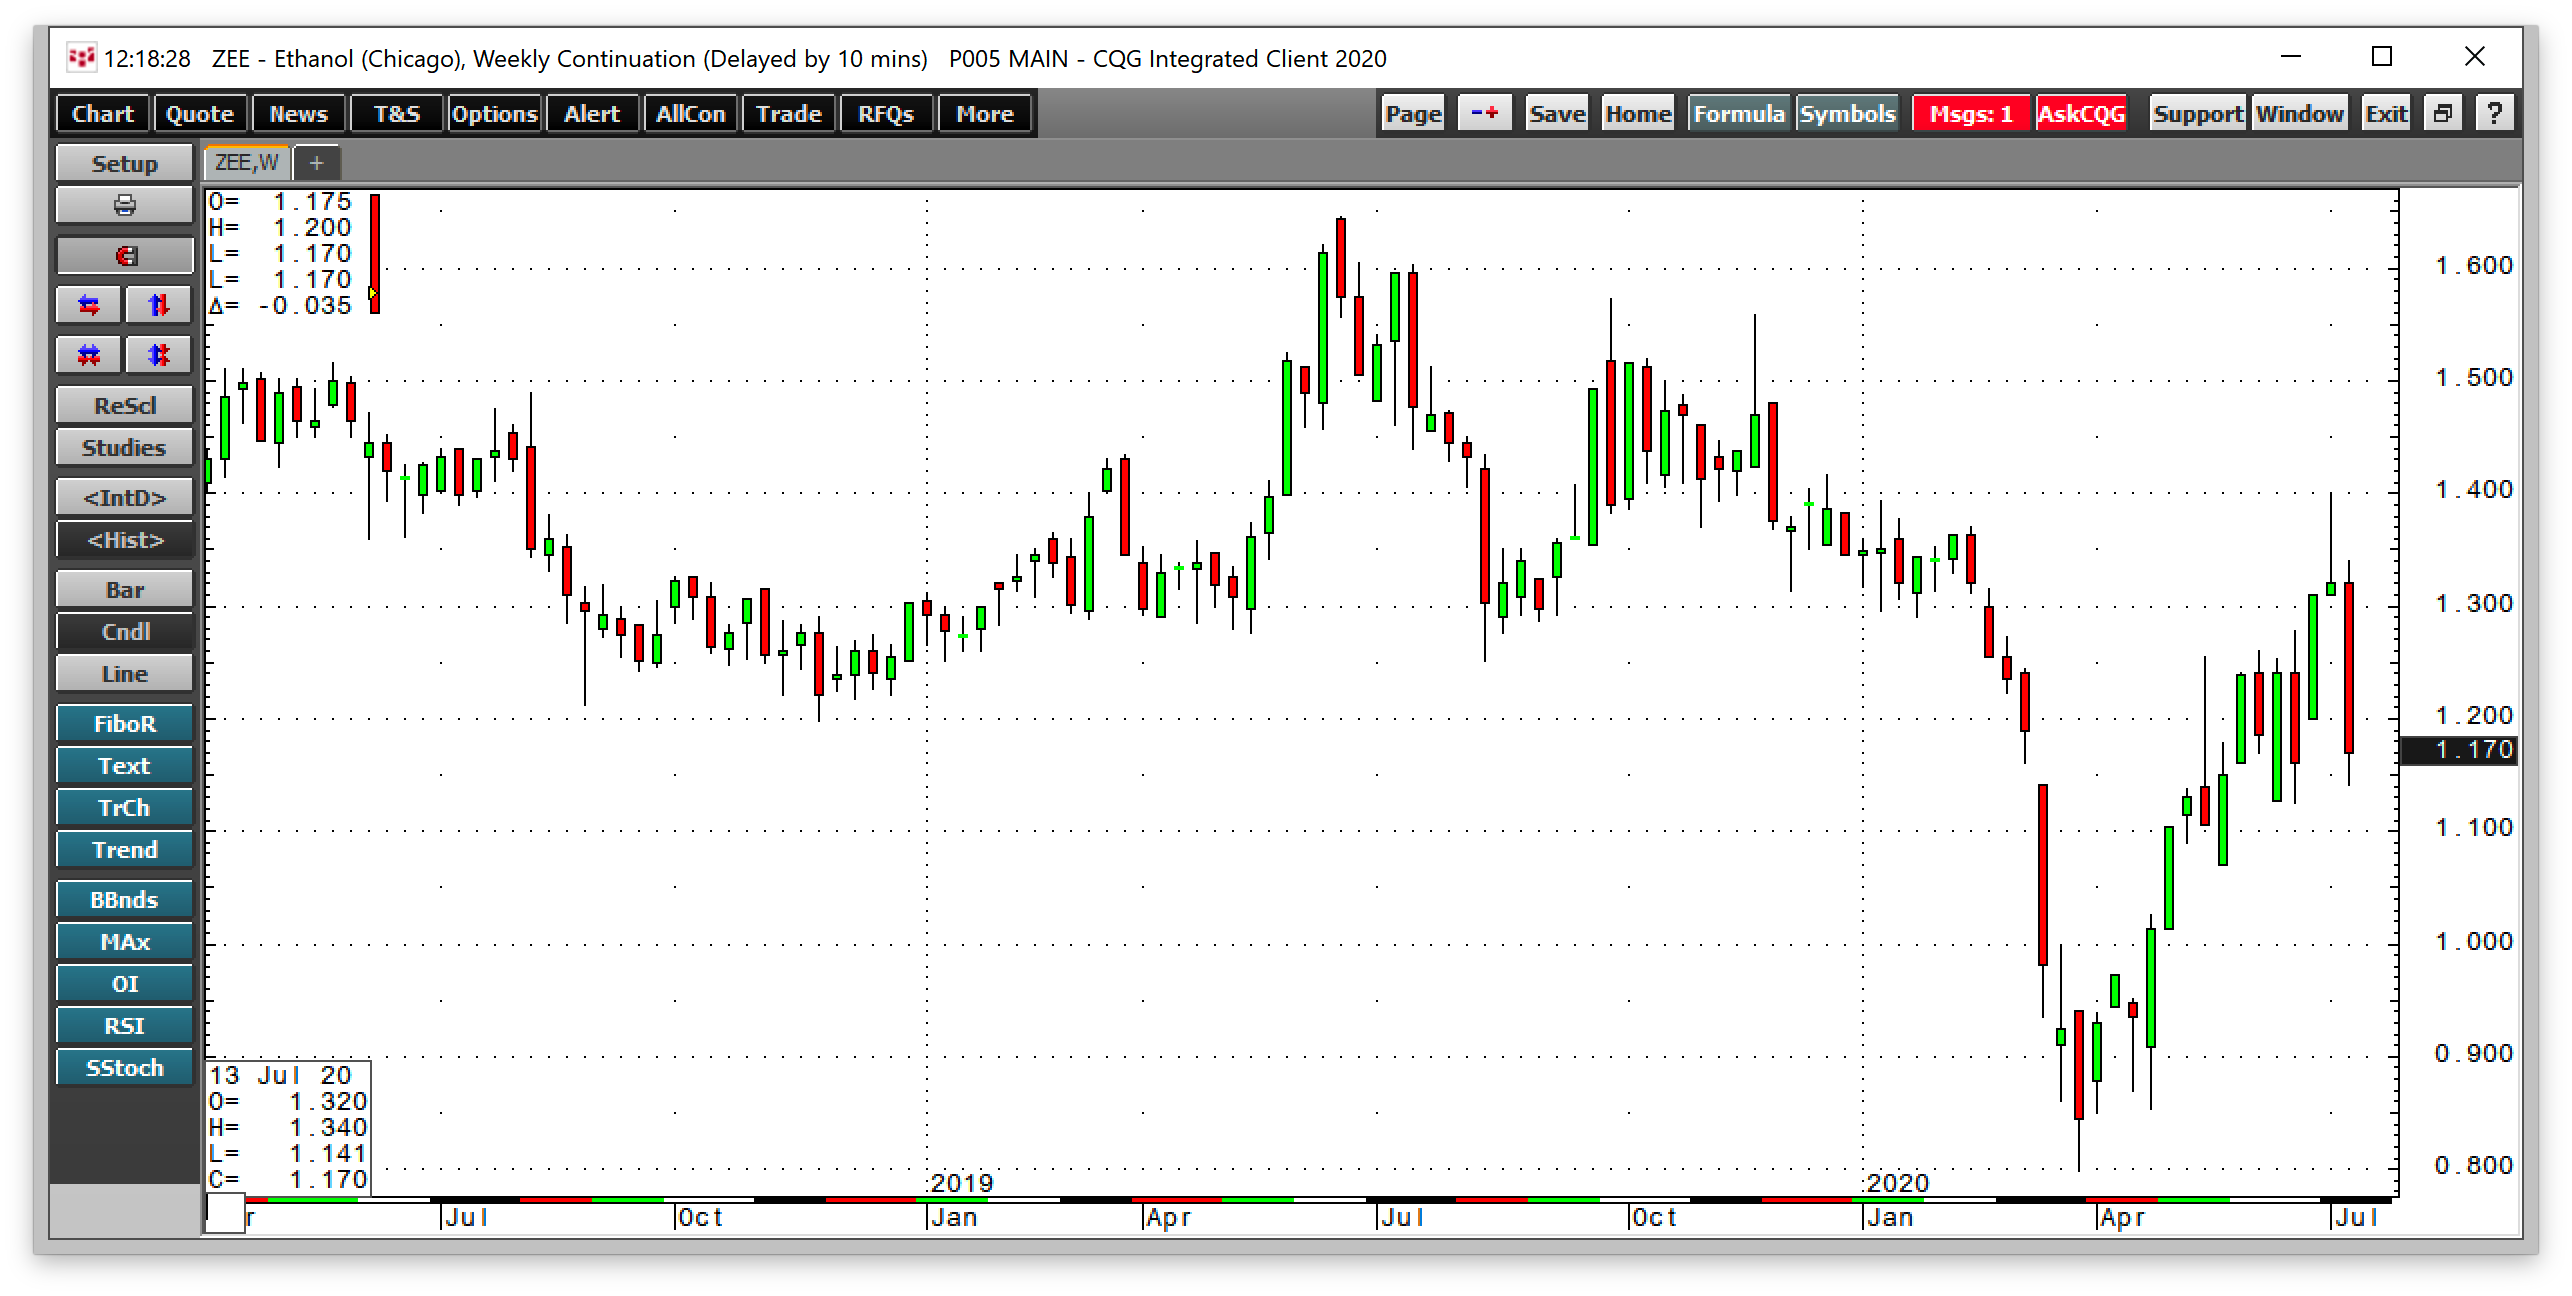Add a new chart tab with plus

(317, 162)
